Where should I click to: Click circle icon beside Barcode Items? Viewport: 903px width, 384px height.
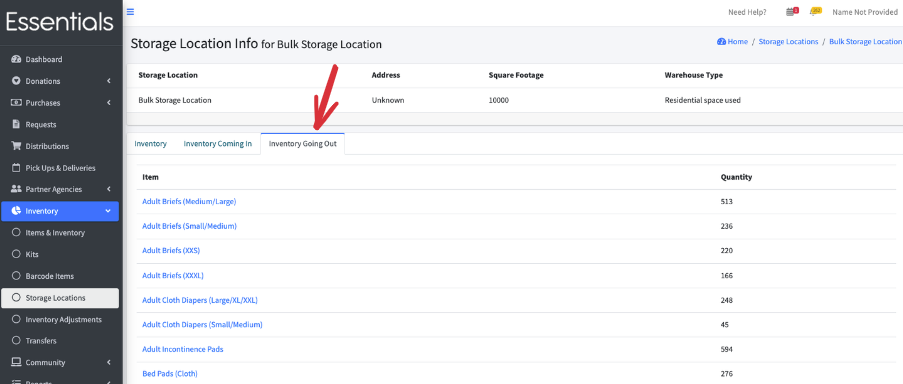(x=16, y=276)
